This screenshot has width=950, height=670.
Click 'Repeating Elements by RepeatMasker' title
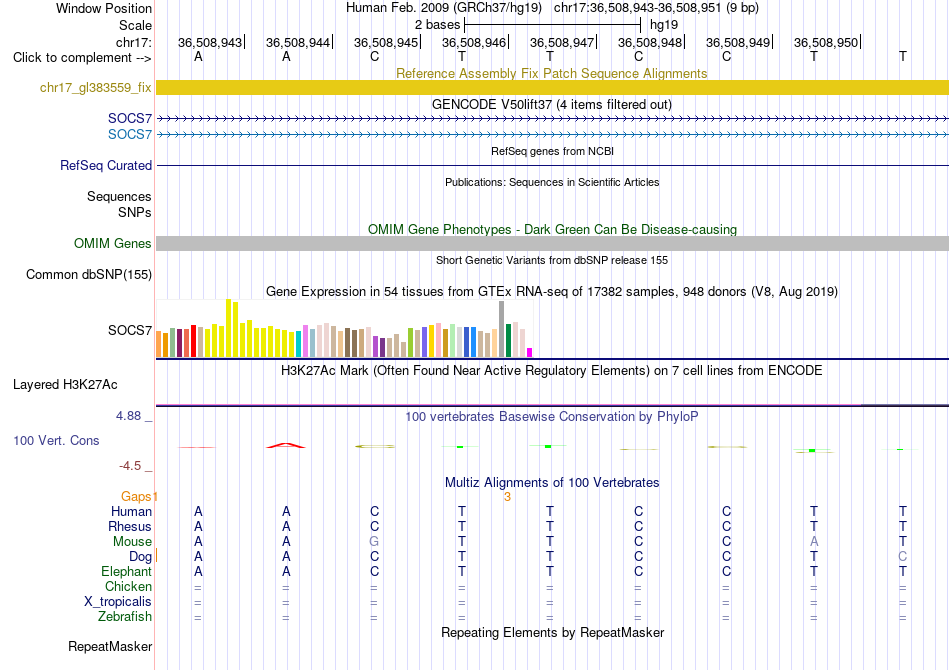(x=552, y=632)
